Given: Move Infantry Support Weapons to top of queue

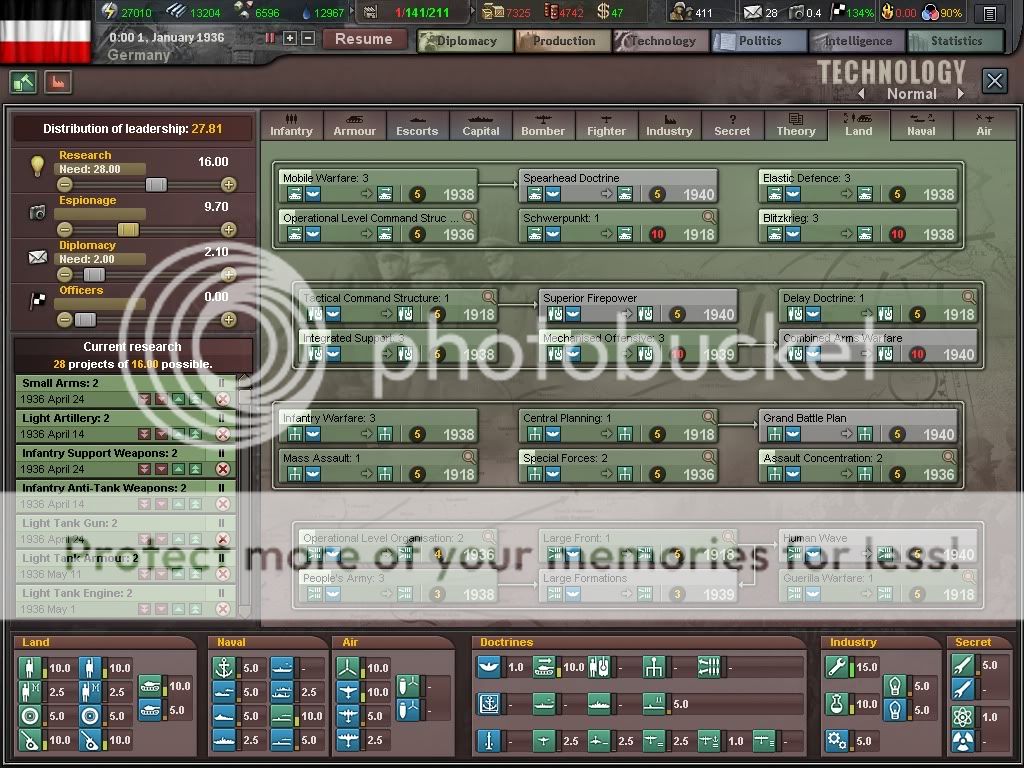Looking at the screenshot, I should [x=195, y=469].
